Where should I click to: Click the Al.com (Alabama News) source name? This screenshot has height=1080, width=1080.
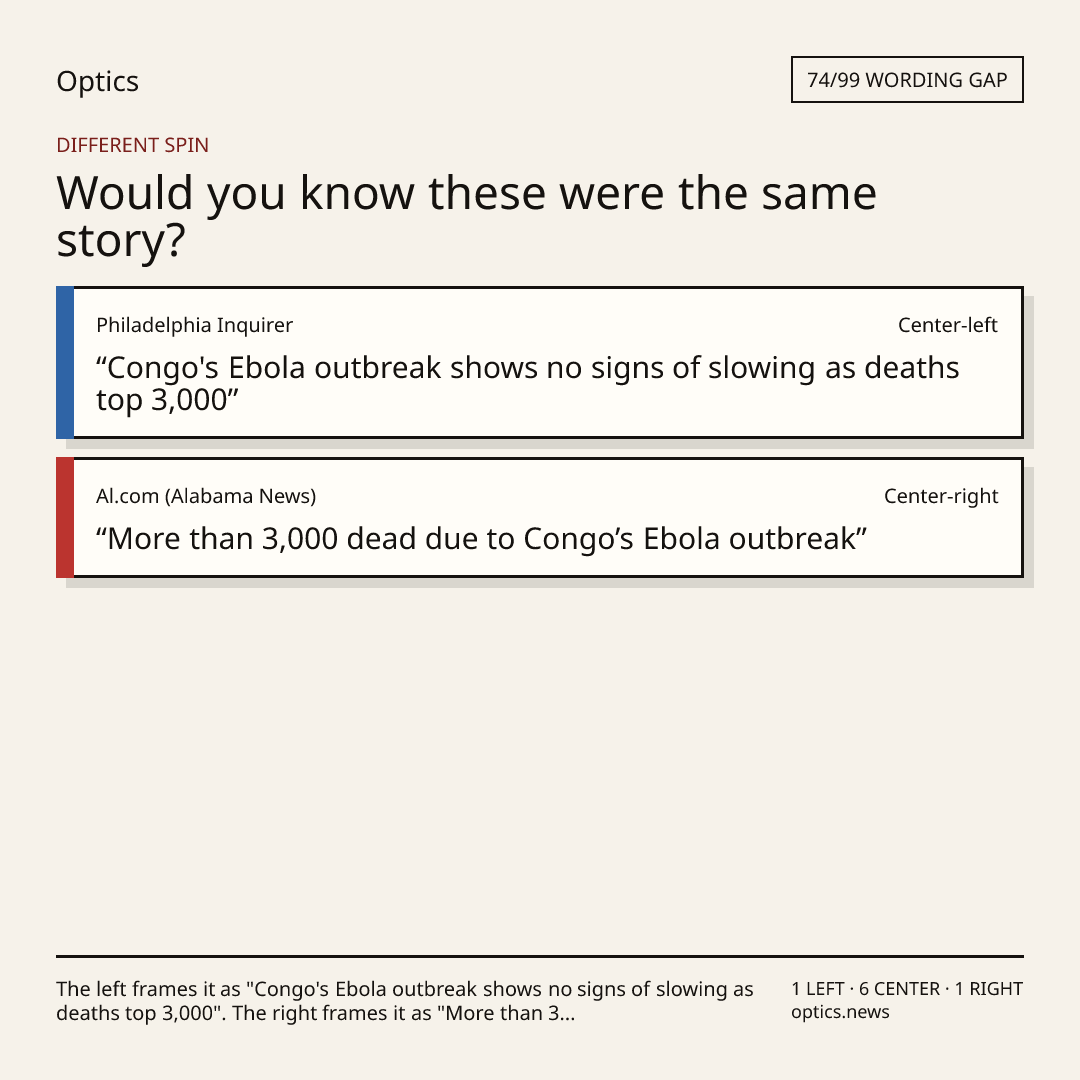(x=206, y=496)
